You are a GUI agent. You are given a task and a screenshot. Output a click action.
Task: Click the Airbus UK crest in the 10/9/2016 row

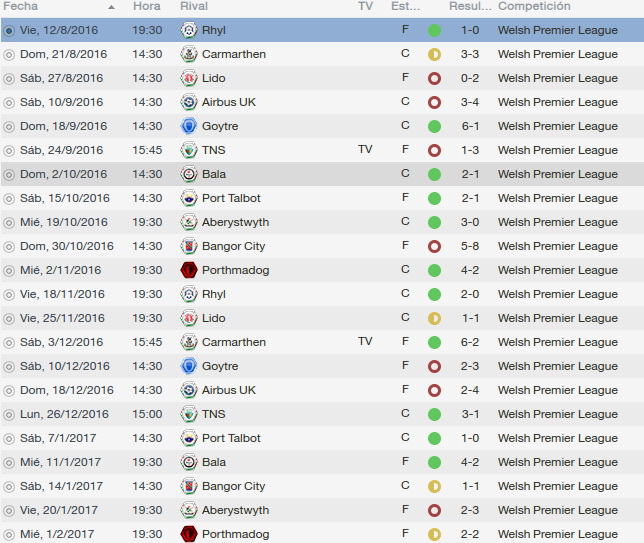pos(189,102)
